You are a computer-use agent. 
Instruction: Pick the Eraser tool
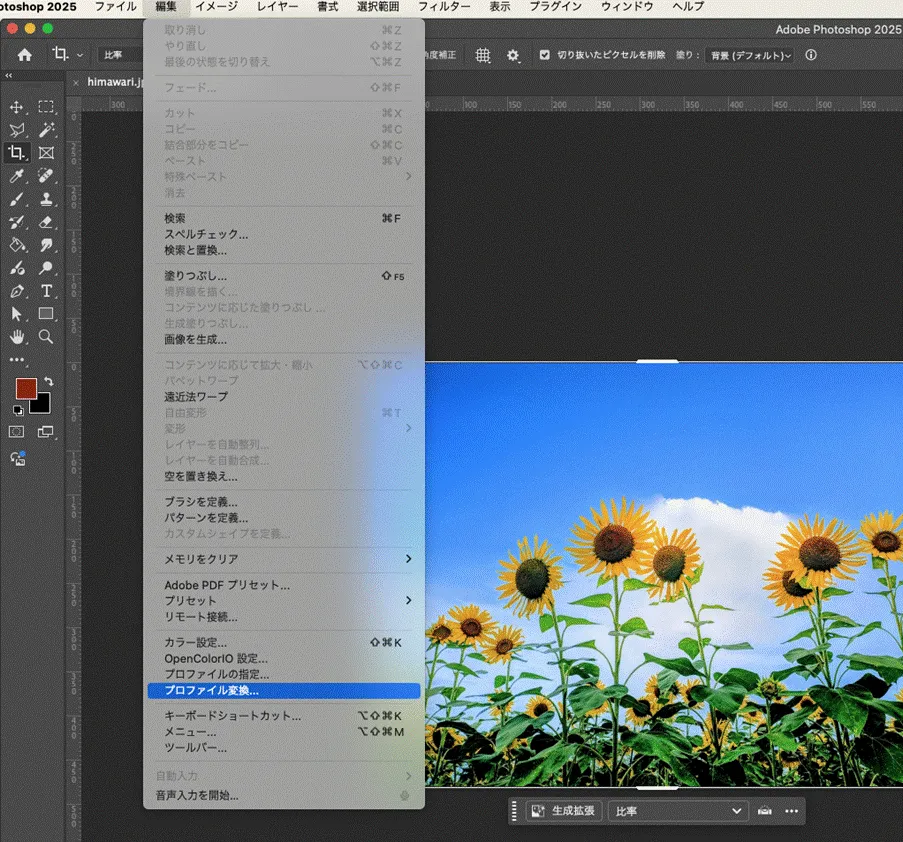pyautogui.click(x=46, y=222)
